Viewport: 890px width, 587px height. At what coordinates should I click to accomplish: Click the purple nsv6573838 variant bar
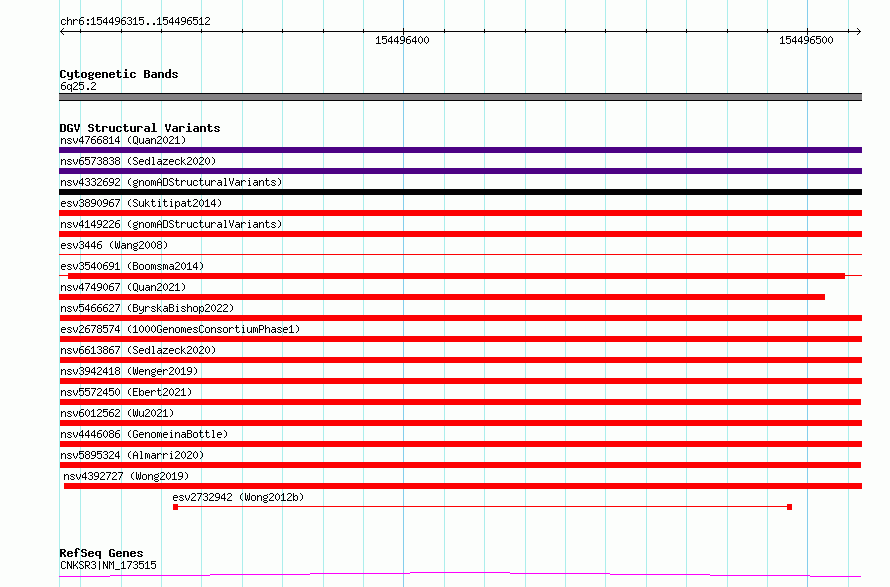click(460, 171)
